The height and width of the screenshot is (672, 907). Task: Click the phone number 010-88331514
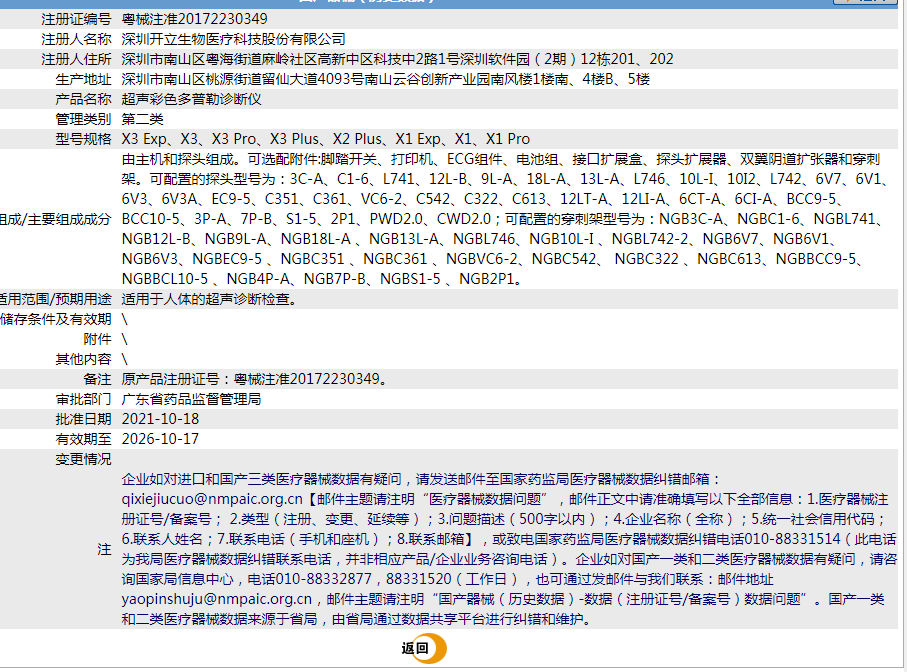click(792, 539)
